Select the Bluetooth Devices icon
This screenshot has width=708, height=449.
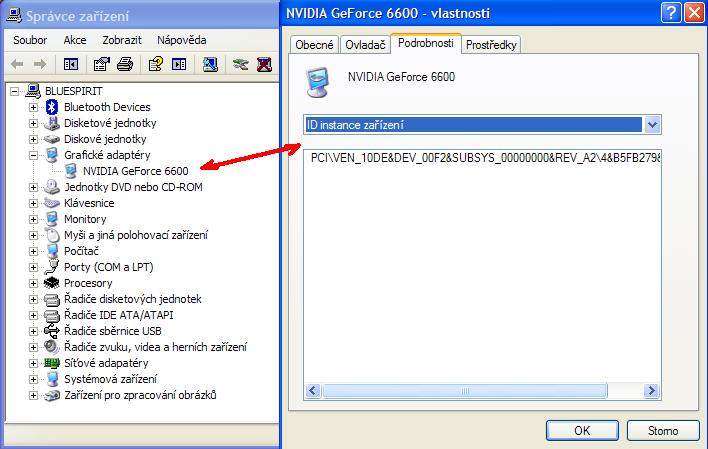(x=52, y=107)
